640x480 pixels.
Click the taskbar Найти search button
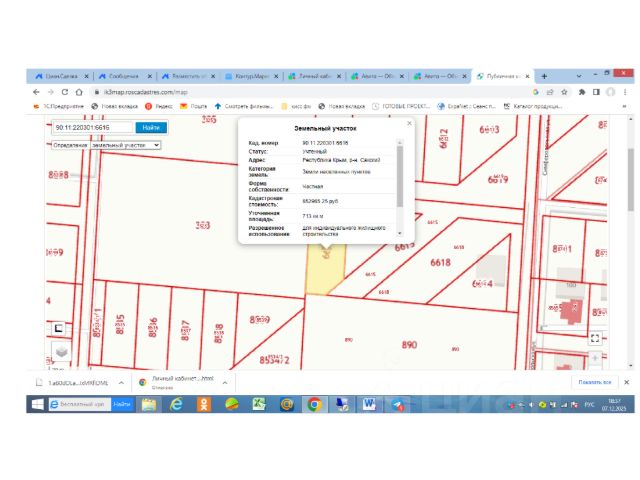click(x=122, y=404)
